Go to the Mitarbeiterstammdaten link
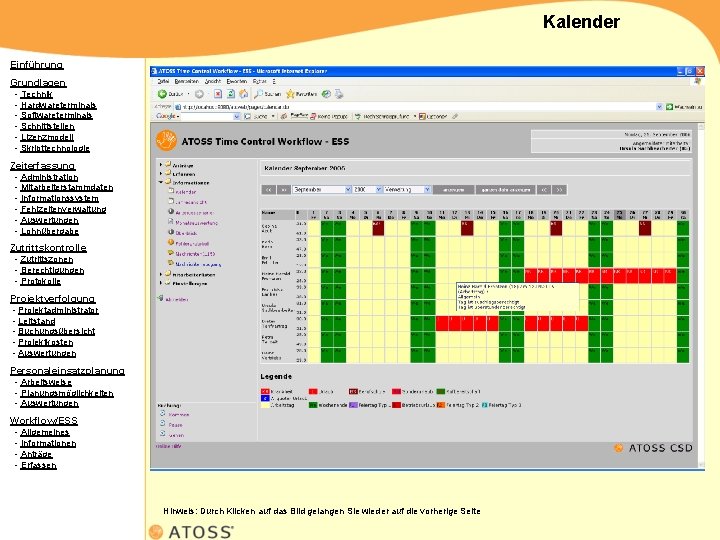The width and height of the screenshot is (720, 540). [67, 187]
